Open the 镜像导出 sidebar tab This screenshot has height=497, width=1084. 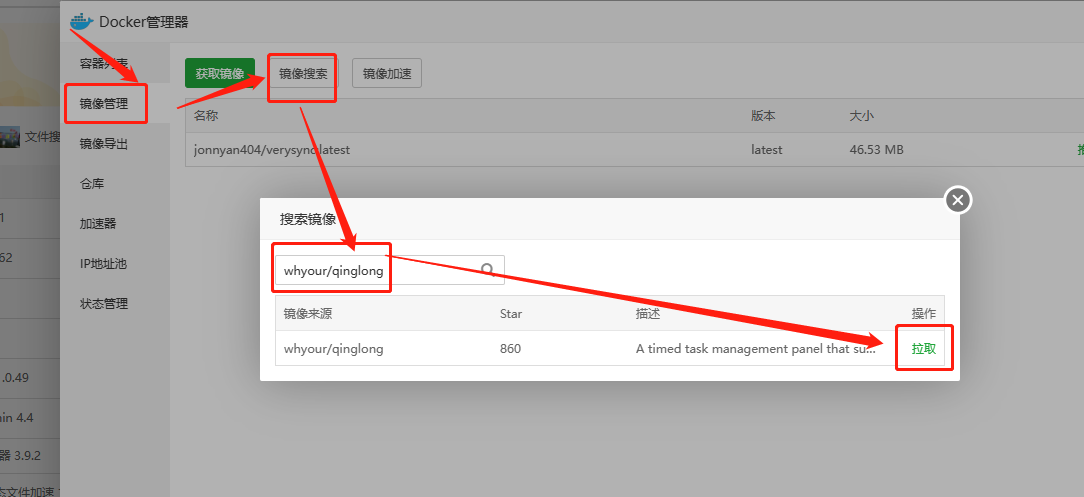pos(104,144)
